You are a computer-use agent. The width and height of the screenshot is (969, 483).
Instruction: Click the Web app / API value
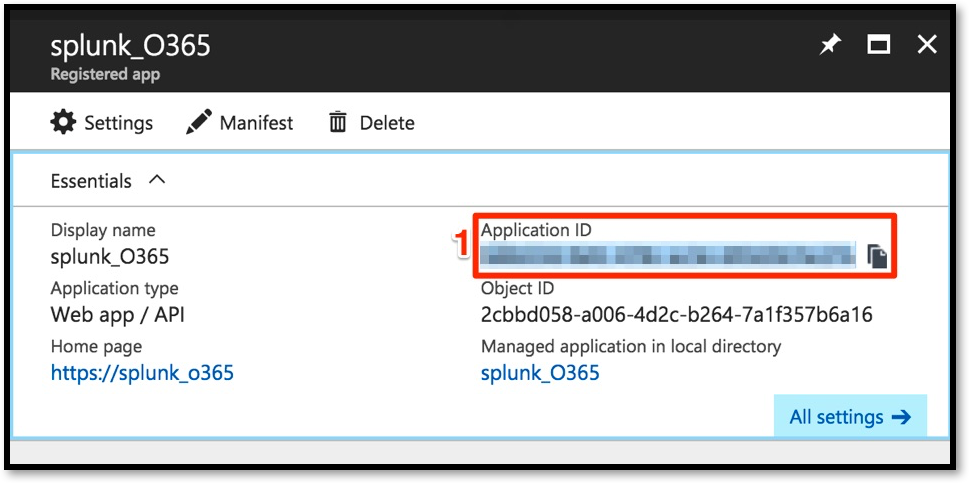(x=117, y=315)
